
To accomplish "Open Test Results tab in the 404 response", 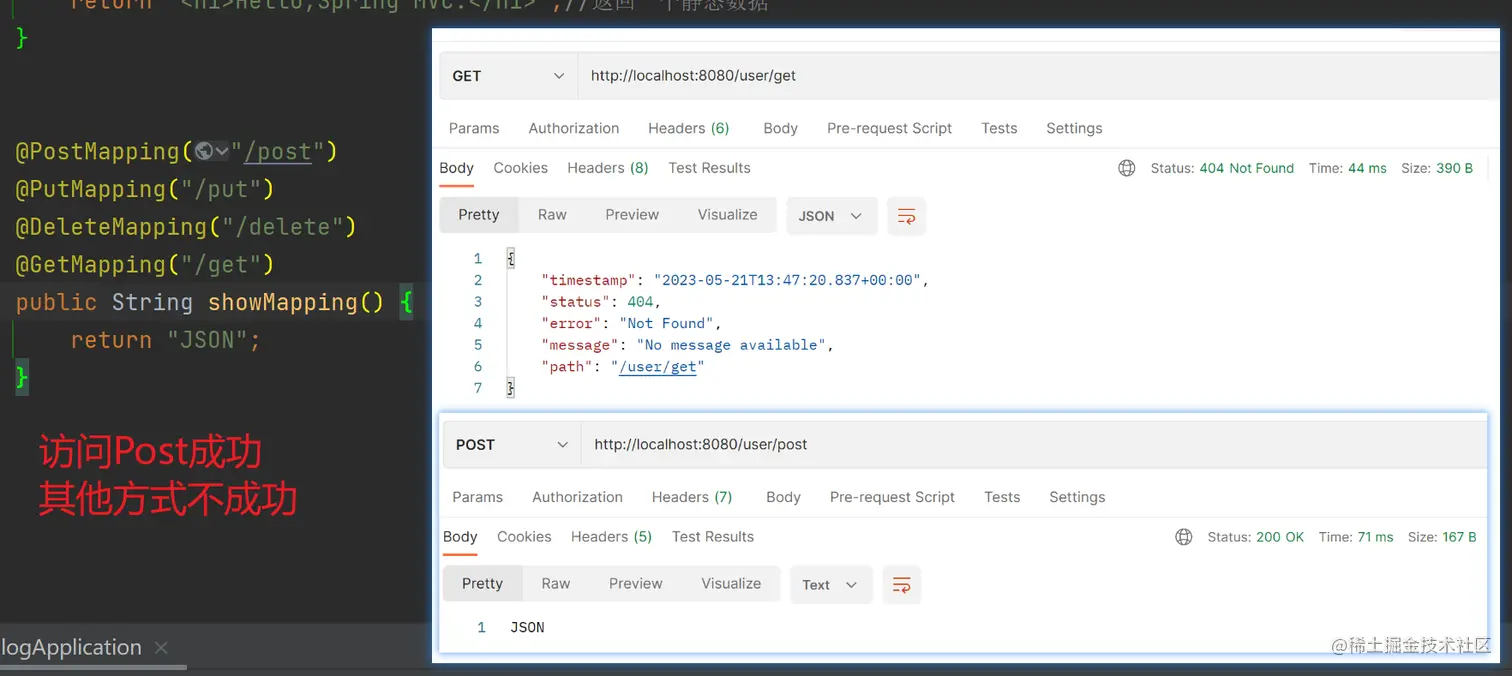I will coord(709,168).
